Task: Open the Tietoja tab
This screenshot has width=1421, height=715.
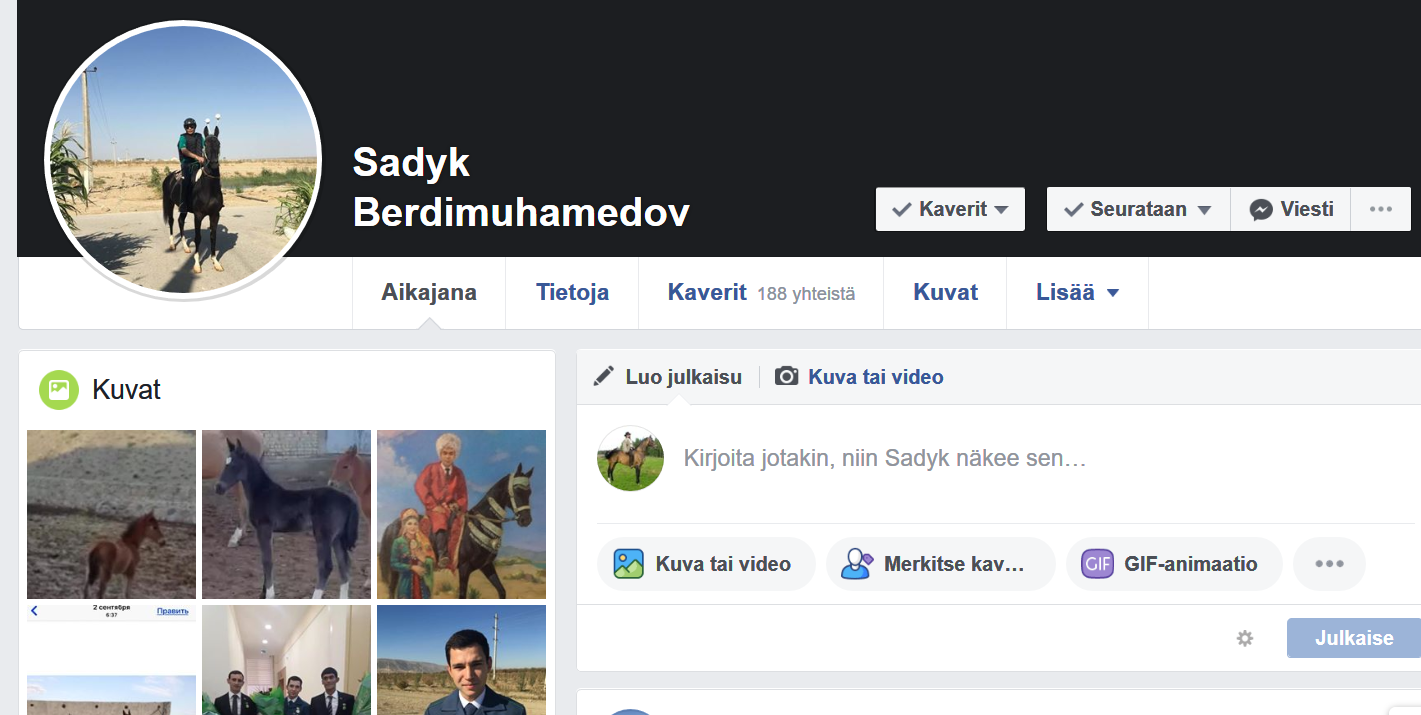Action: 572,293
